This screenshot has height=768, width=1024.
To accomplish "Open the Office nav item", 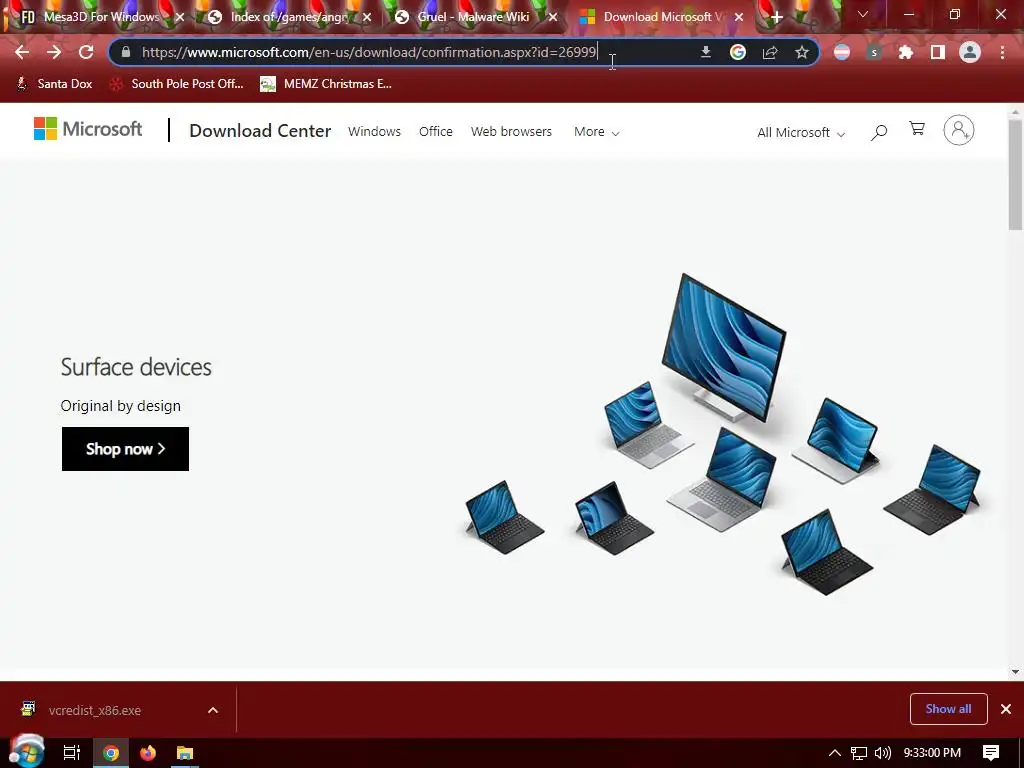I will 436,131.
